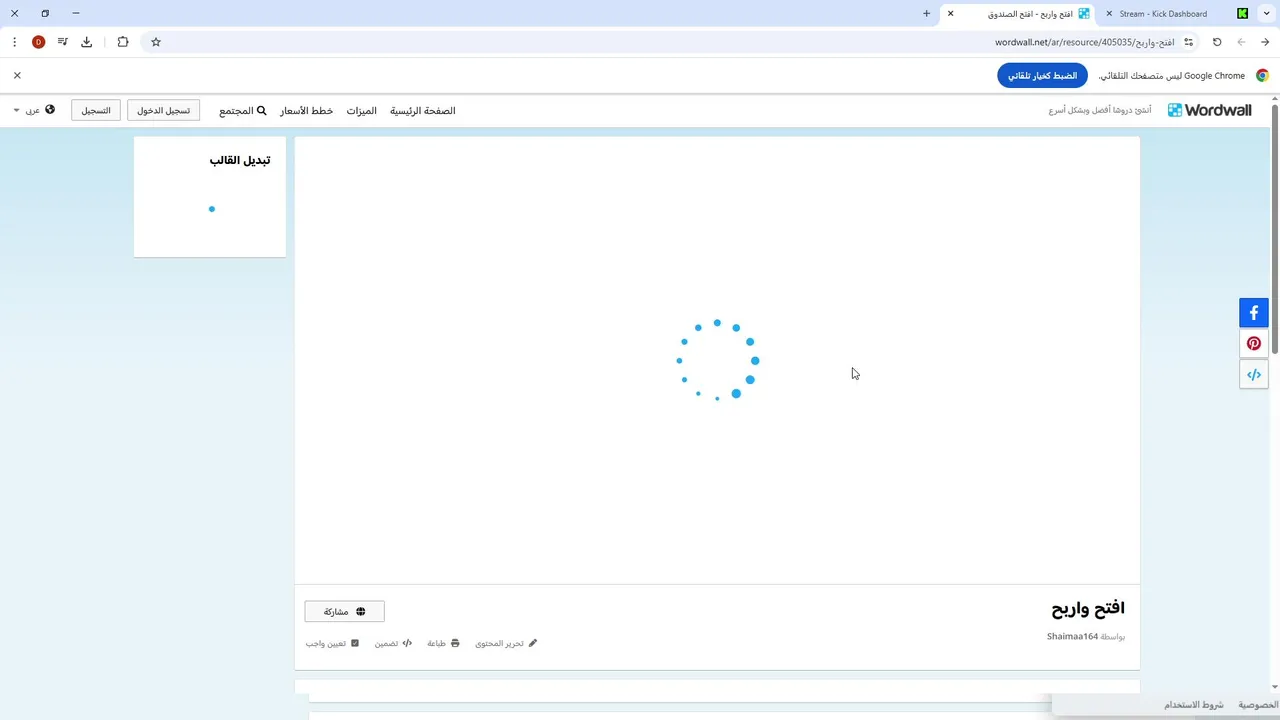Open the Chrome three-dot menu
The image size is (1280, 720).
(x=14, y=42)
